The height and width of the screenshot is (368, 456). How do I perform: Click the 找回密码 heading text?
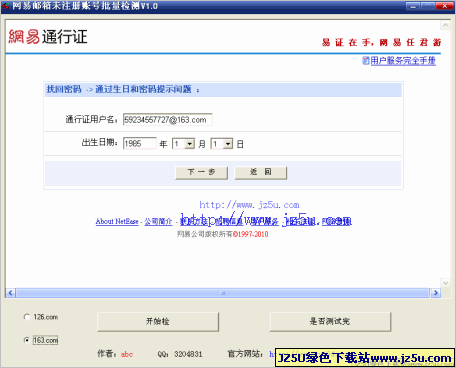[64, 89]
